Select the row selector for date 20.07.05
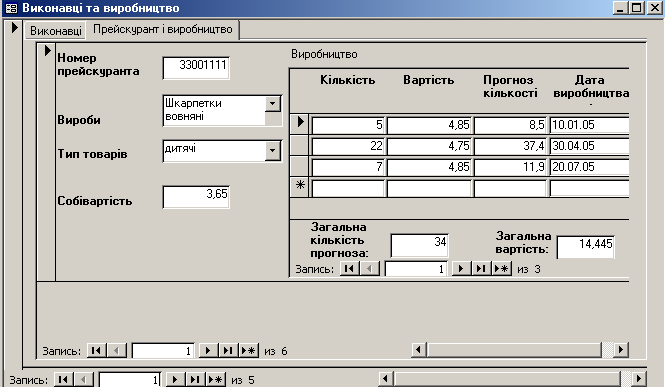This screenshot has height=387, width=665. pos(300,166)
